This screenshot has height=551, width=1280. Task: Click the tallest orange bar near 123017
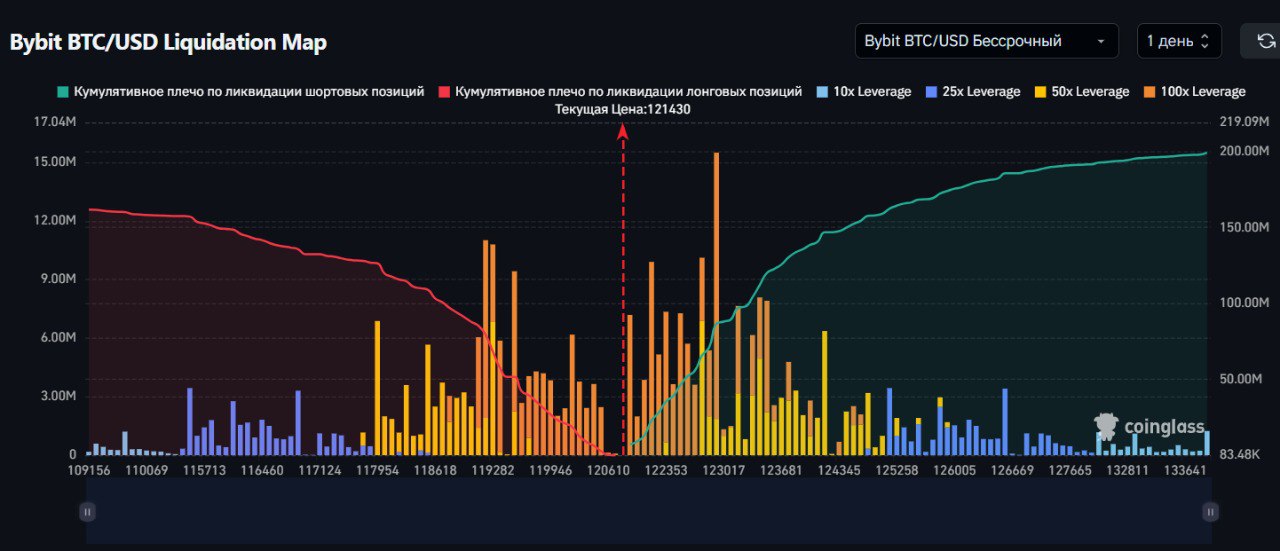pyautogui.click(x=716, y=300)
